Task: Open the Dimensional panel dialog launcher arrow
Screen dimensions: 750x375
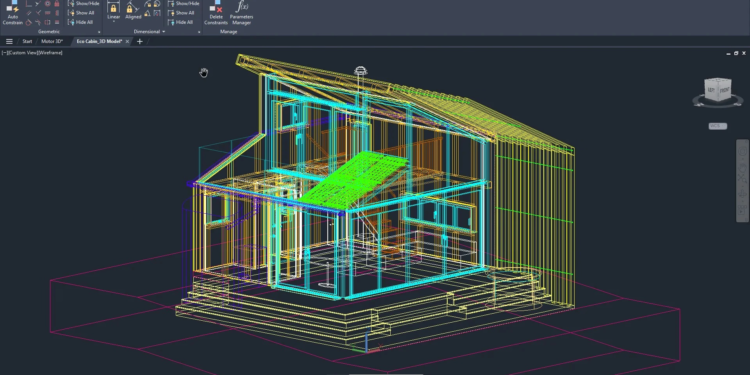Action: click(199, 32)
